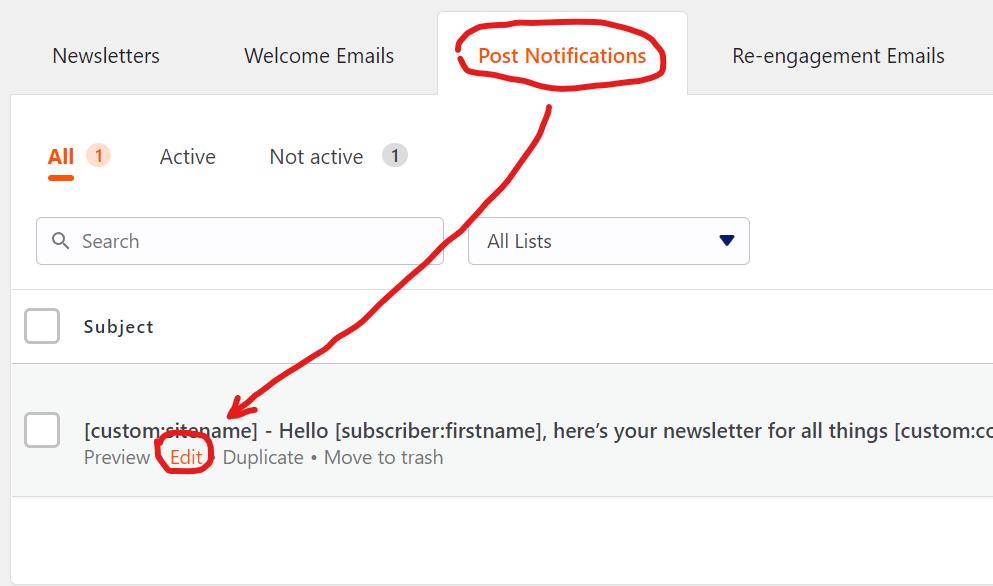993x586 pixels.
Task: Check the box for the sitename newsletter row
Action: pos(42,430)
